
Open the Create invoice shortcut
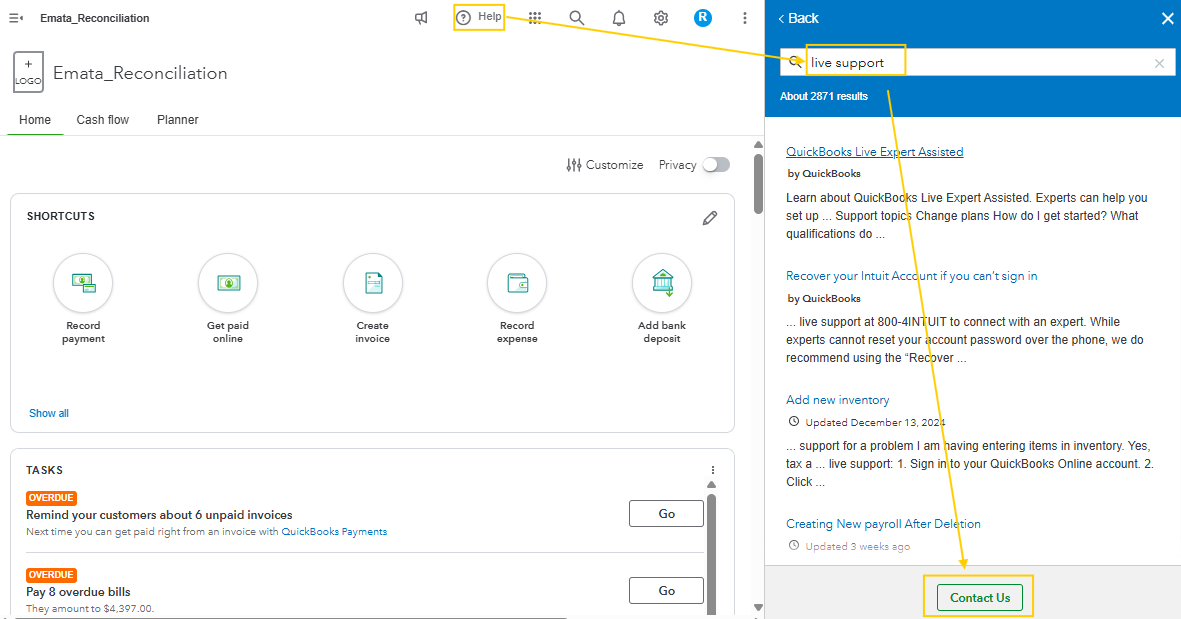373,299
